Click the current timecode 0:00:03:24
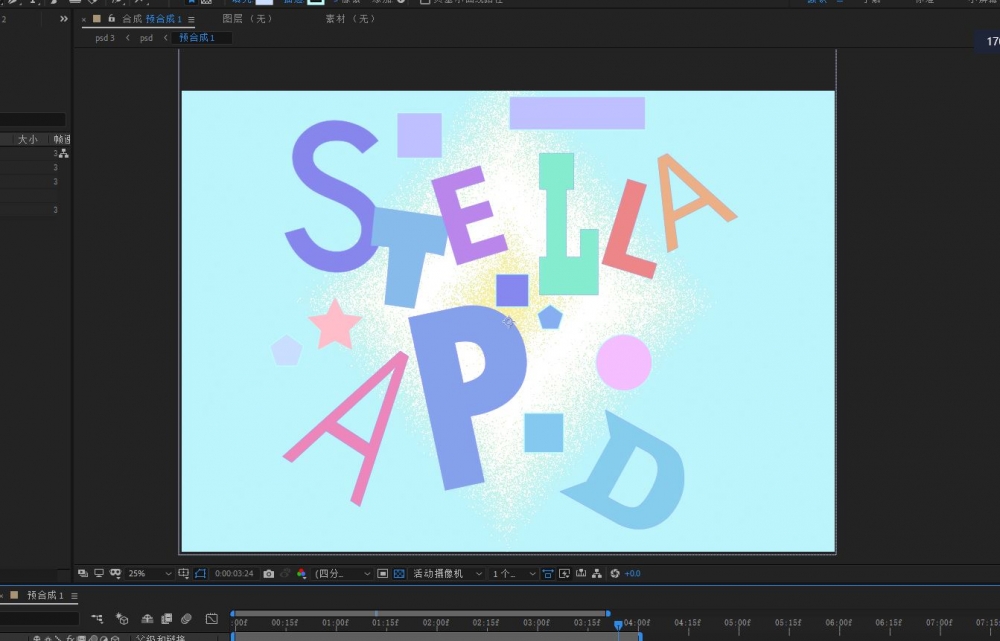 (x=235, y=574)
